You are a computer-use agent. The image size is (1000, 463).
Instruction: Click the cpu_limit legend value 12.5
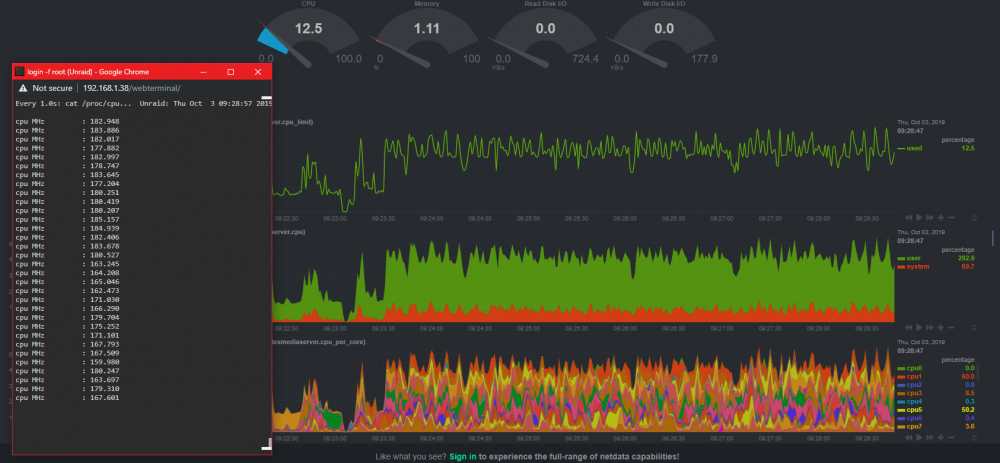pyautogui.click(x=968, y=148)
